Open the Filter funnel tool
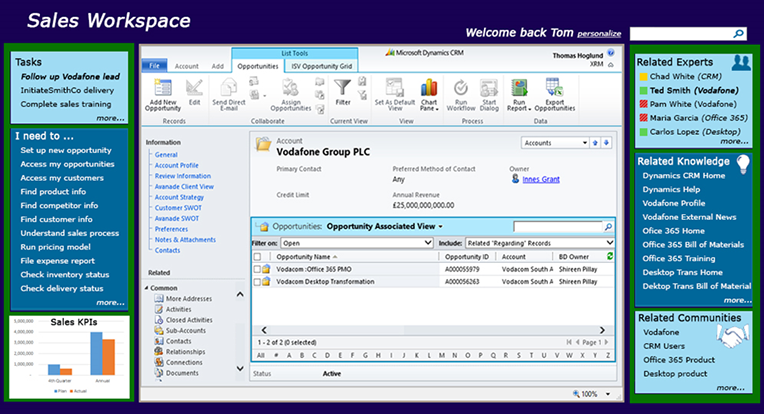The height and width of the screenshot is (414, 764). [x=343, y=89]
